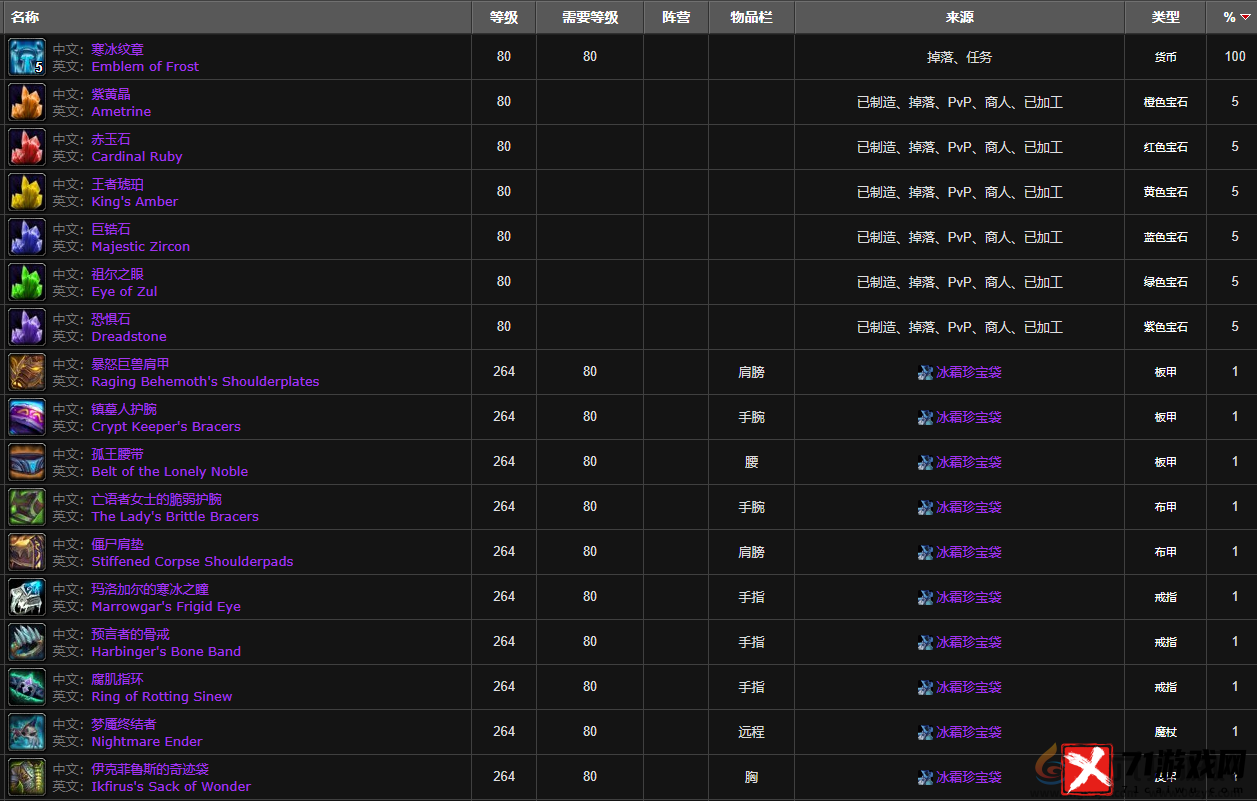This screenshot has width=1257, height=801.
Task: Sort by the 物品栏 column header
Action: tap(751, 17)
